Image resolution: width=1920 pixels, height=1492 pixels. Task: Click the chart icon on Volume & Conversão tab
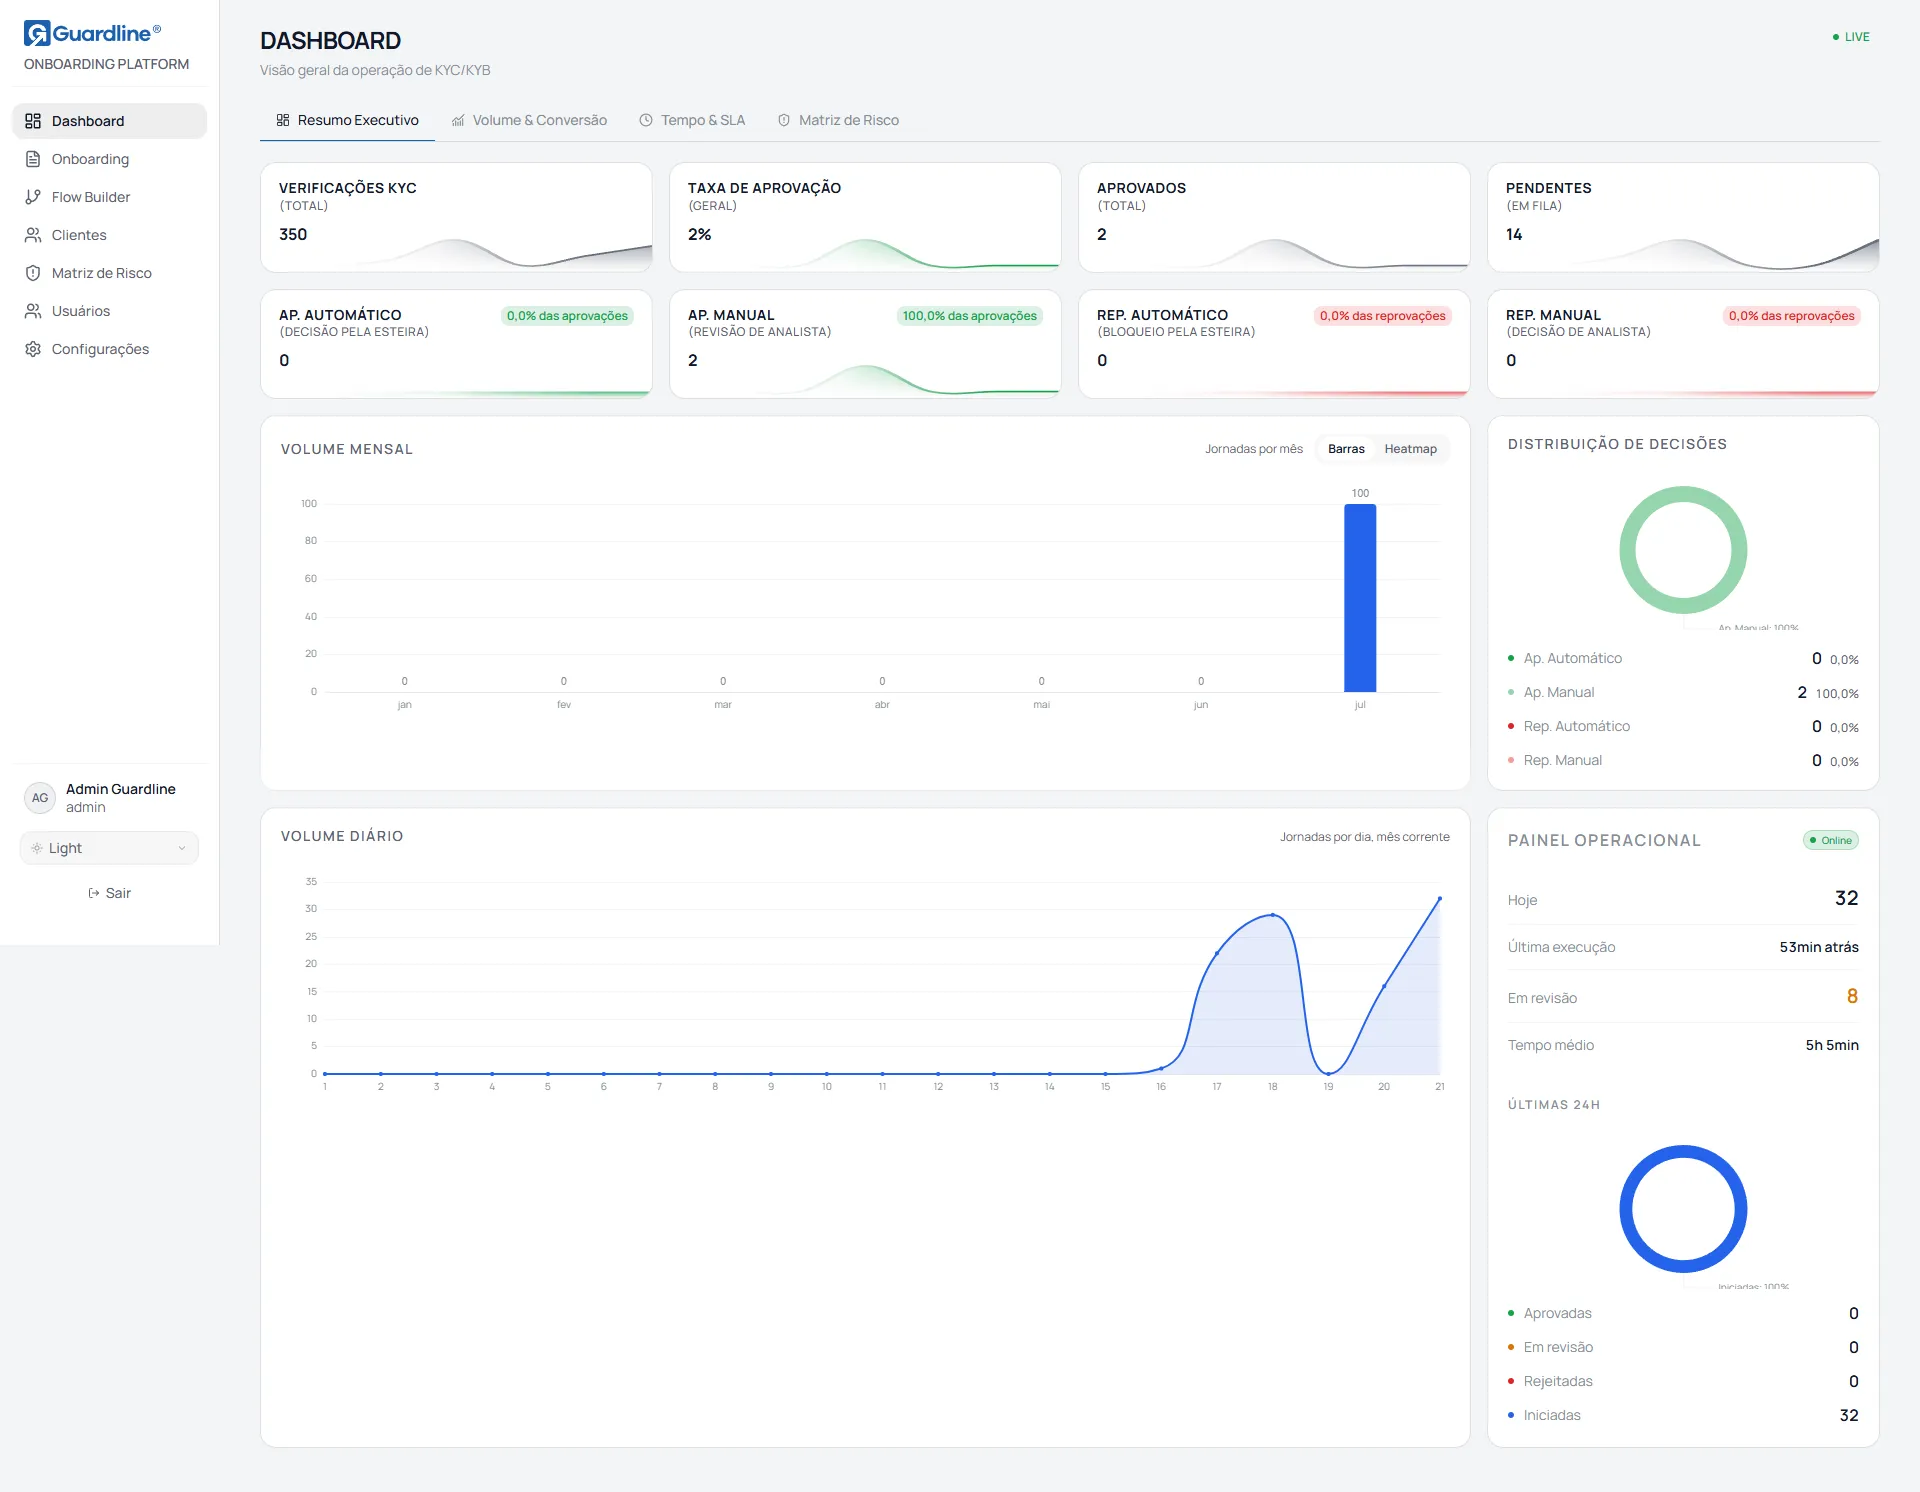(458, 120)
